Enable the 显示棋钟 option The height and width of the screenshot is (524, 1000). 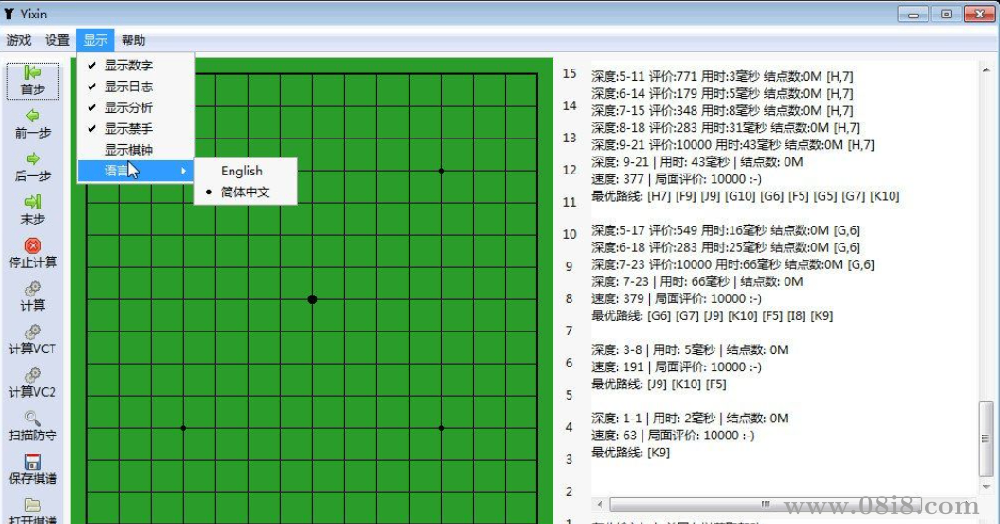128,150
